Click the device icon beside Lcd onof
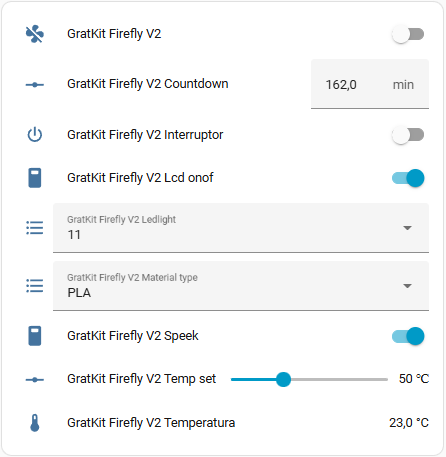Image resolution: width=446 pixels, height=457 pixels. coord(35,178)
